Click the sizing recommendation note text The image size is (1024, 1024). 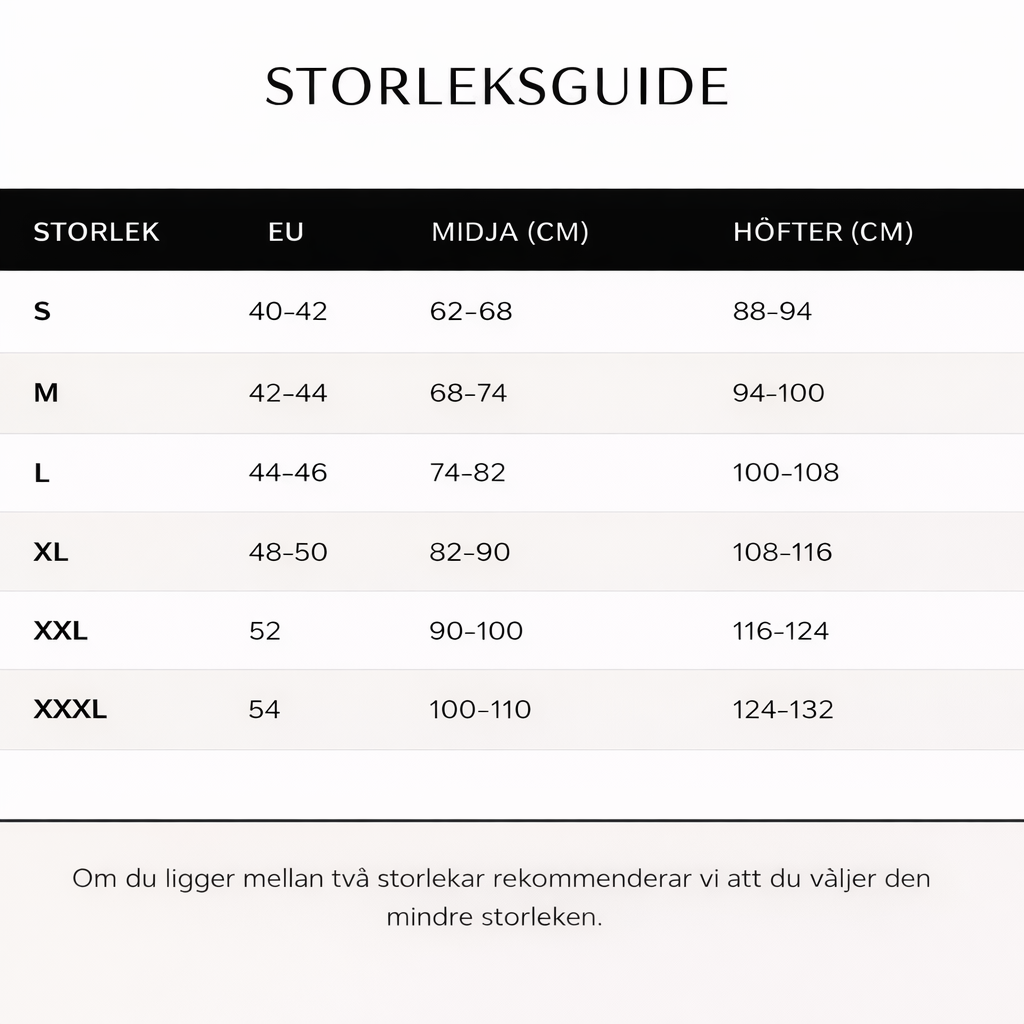[x=501, y=897]
